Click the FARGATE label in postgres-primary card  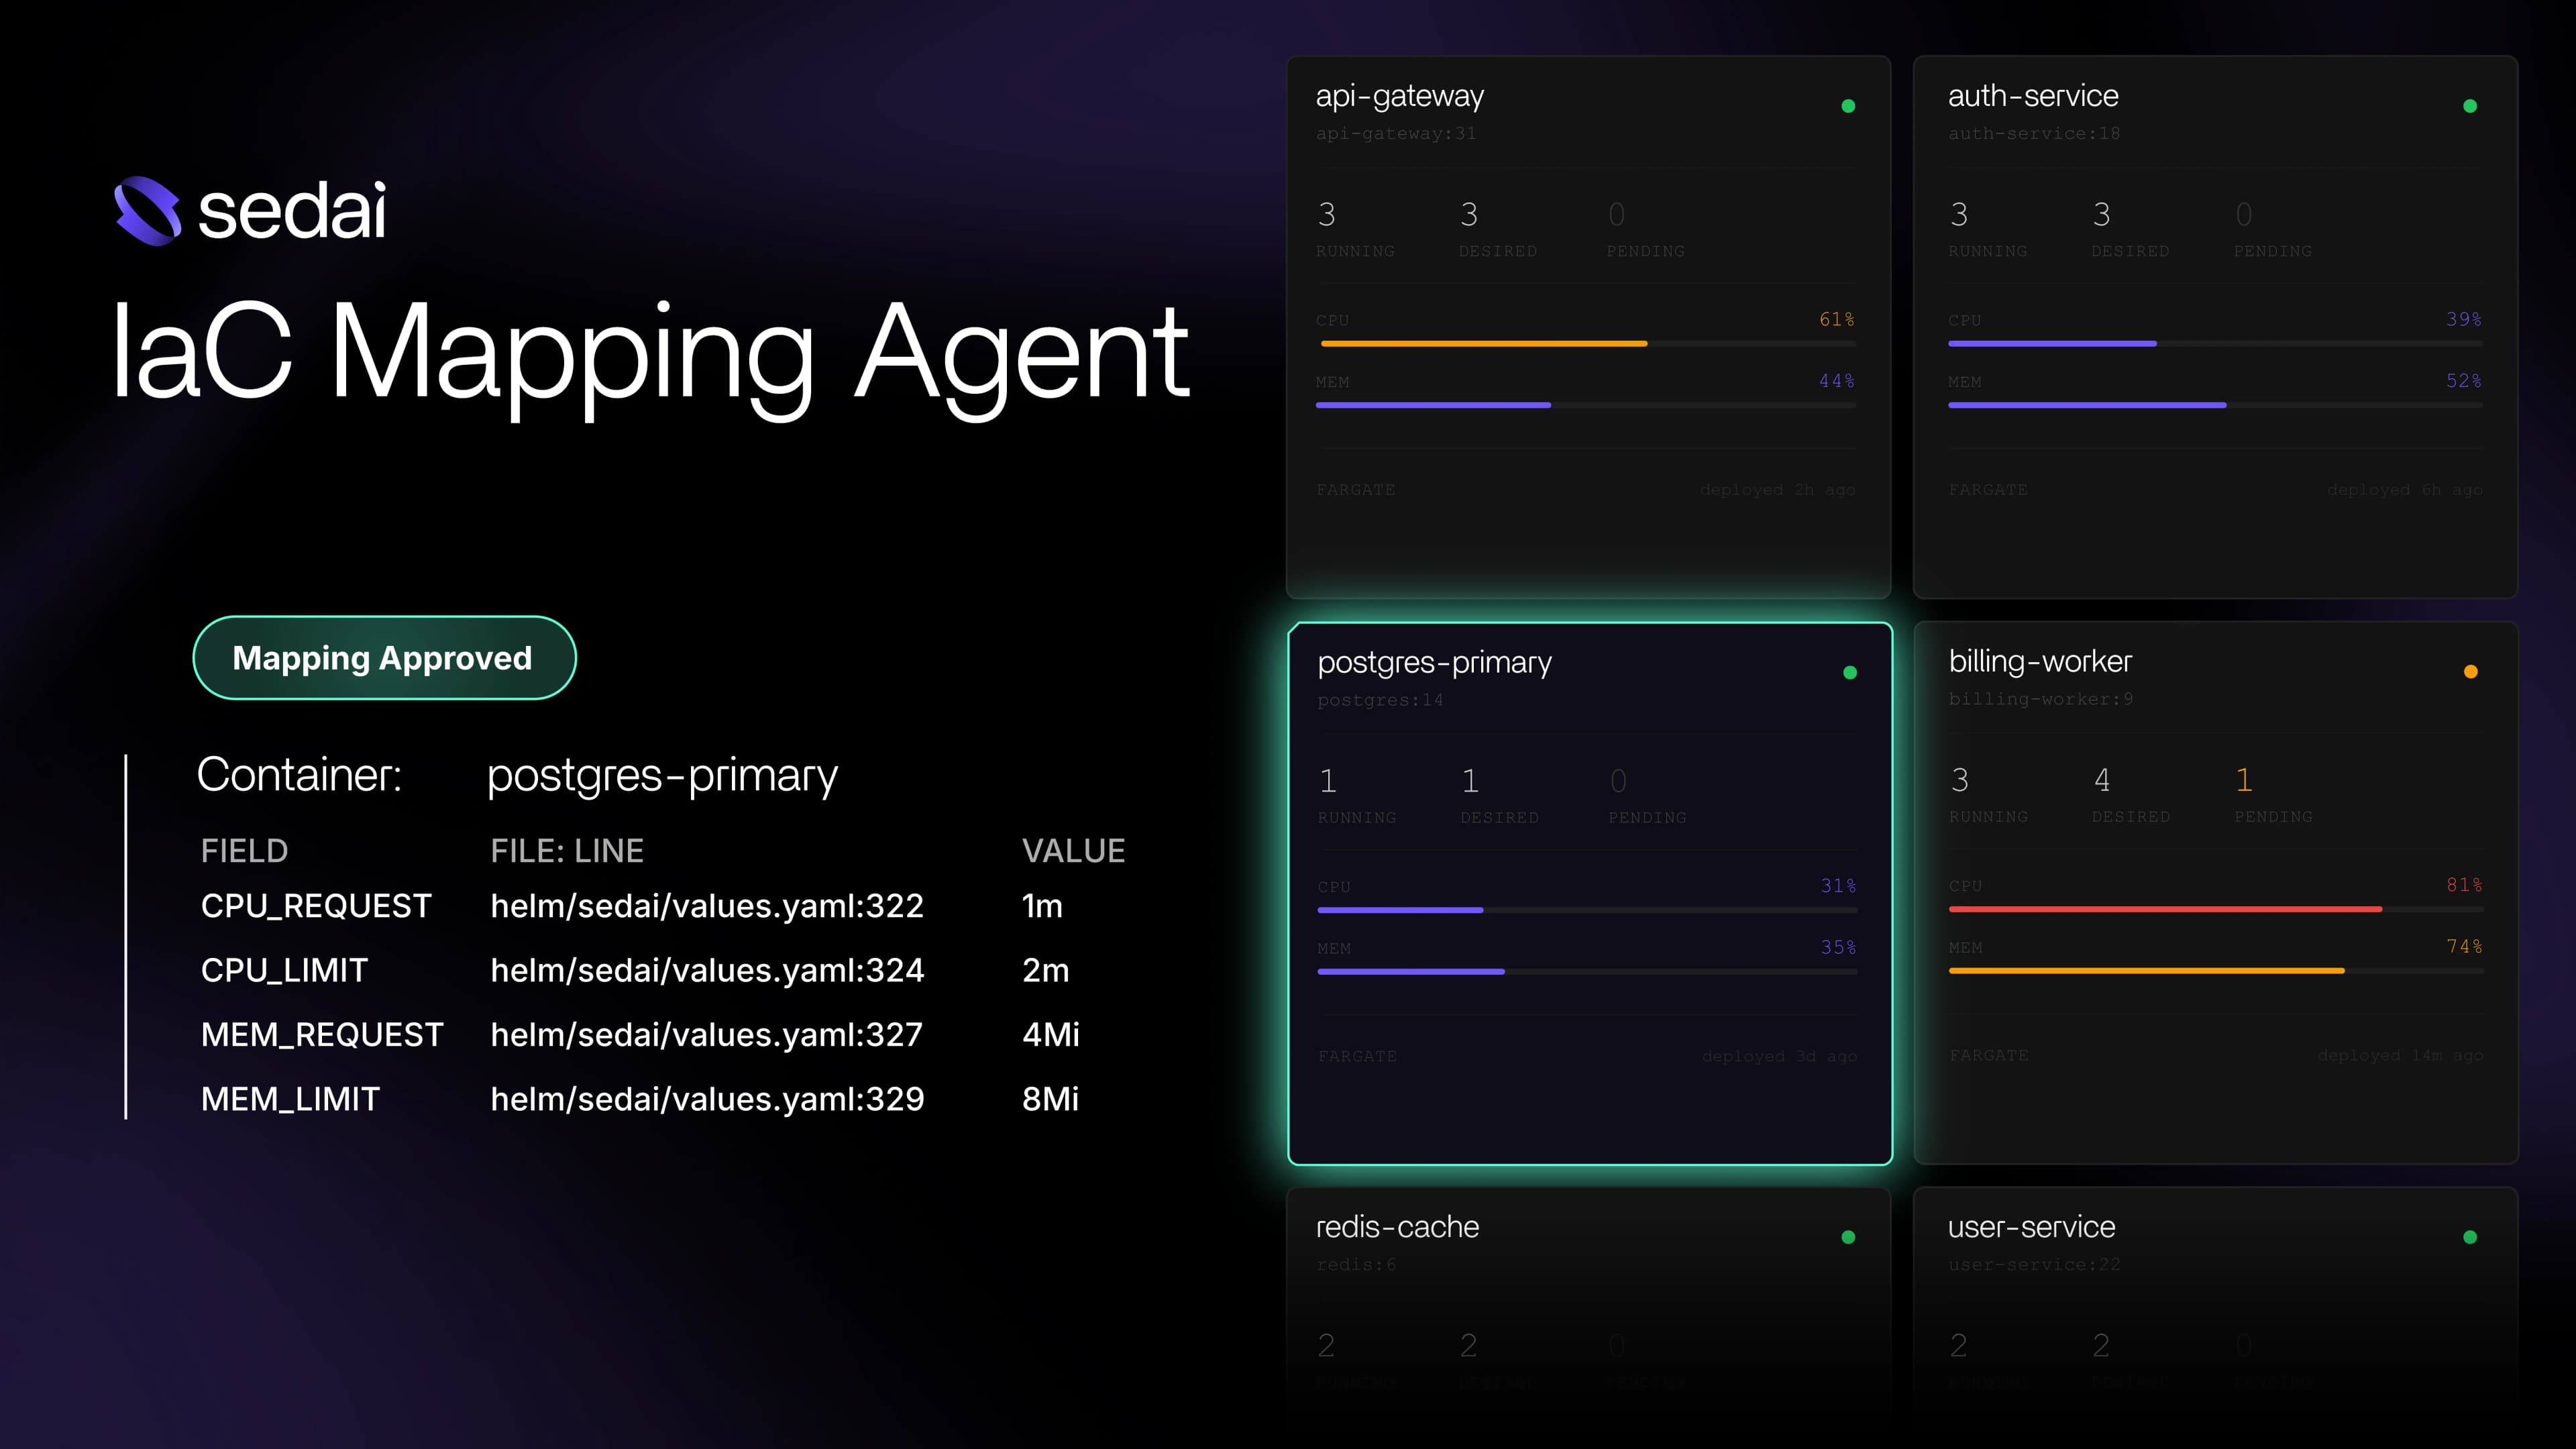[x=1357, y=1057]
